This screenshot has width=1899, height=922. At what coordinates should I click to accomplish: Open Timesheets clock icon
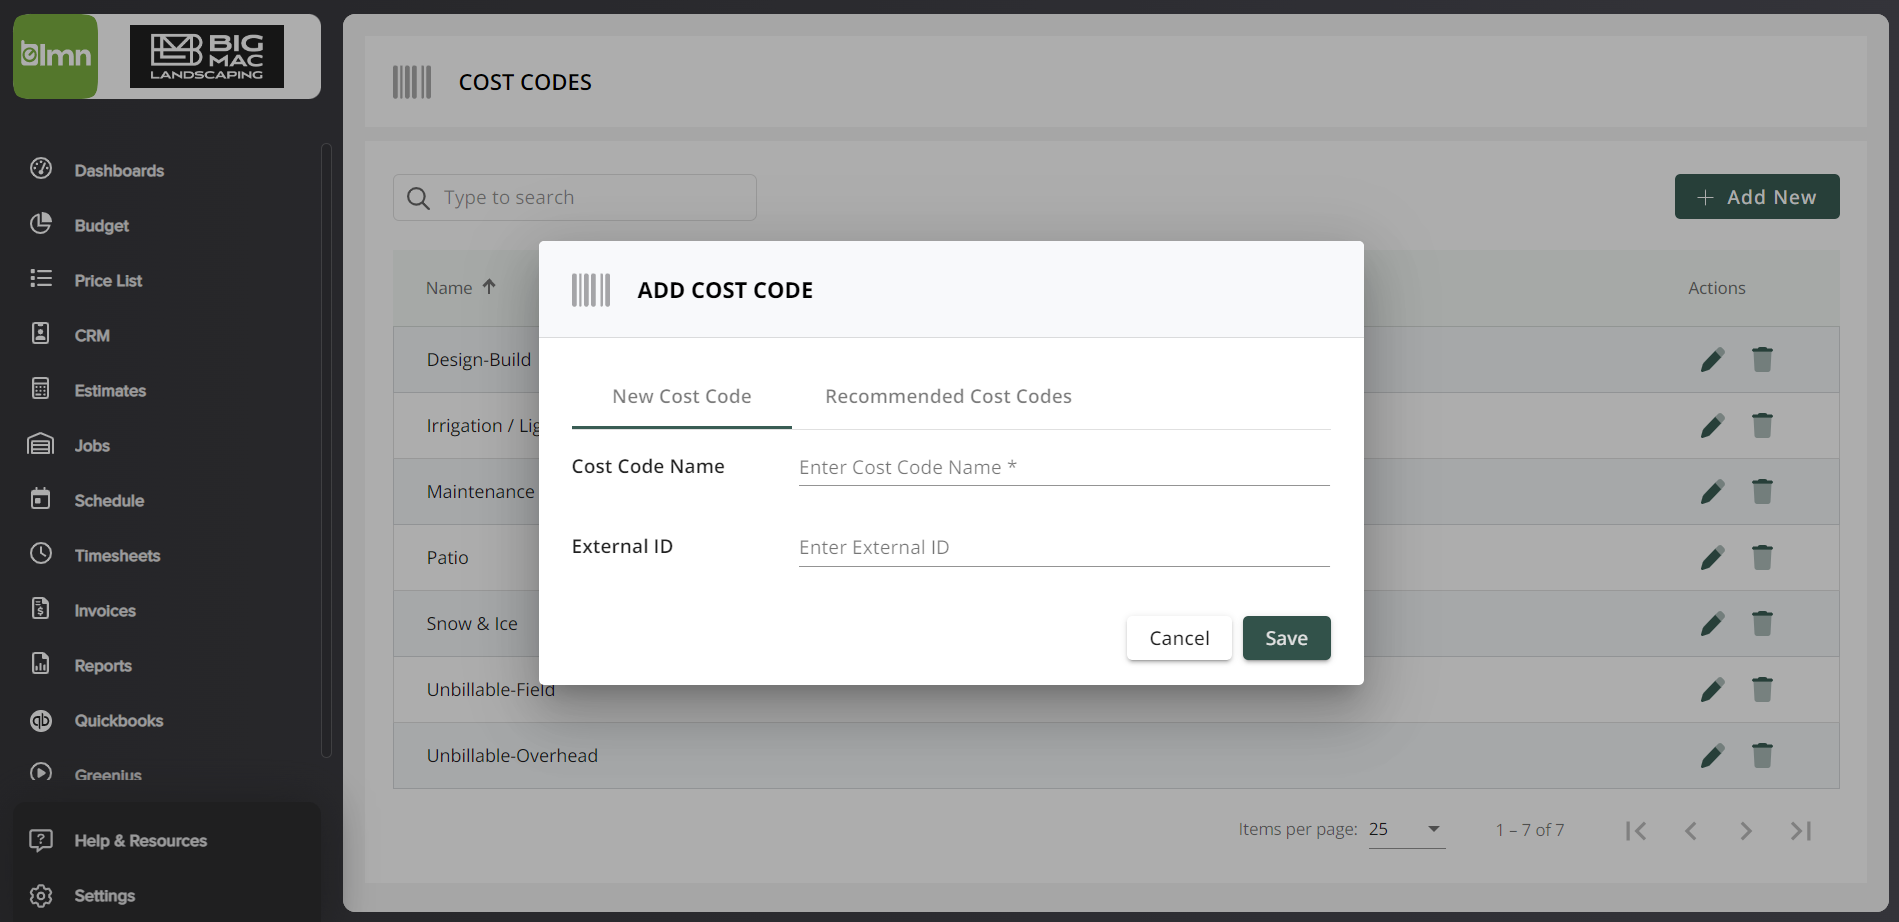coord(41,554)
